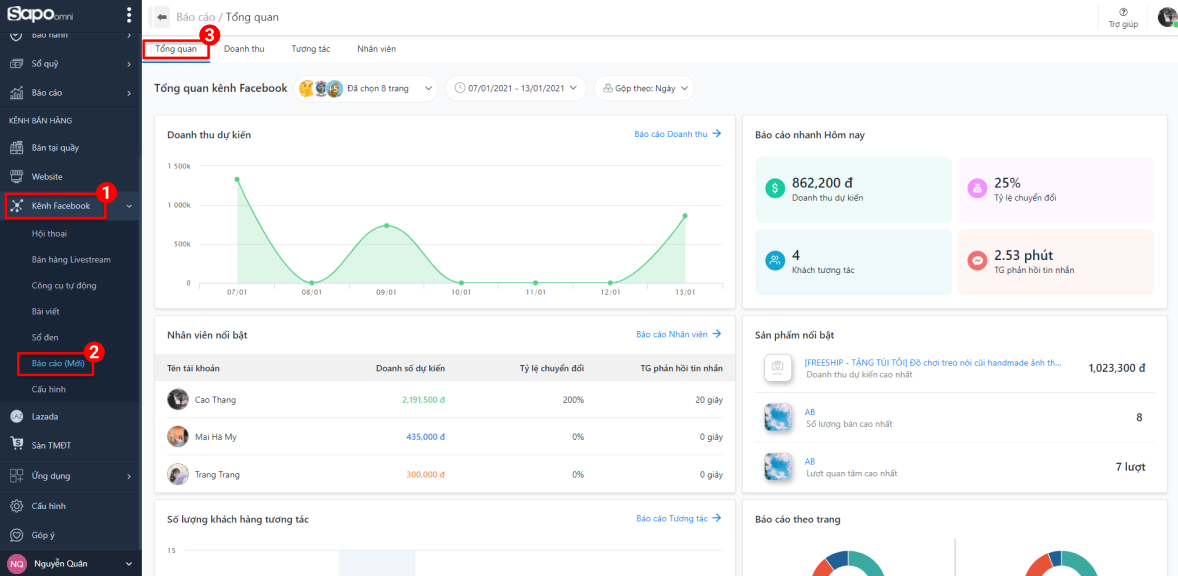Open the Trợ giúp help icon

pos(1123,12)
